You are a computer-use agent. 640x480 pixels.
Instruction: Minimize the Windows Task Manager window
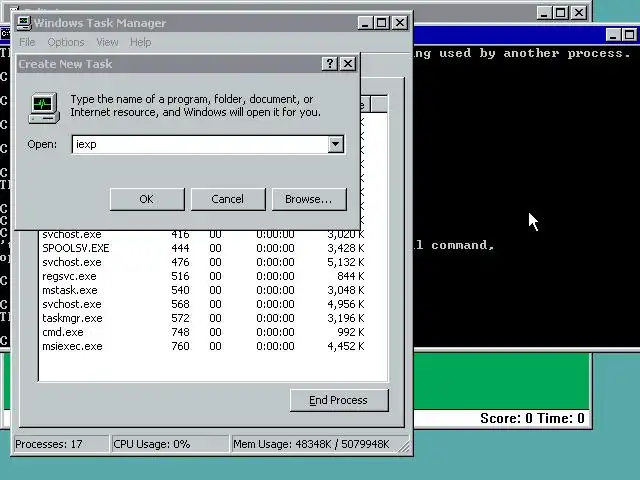(x=365, y=23)
